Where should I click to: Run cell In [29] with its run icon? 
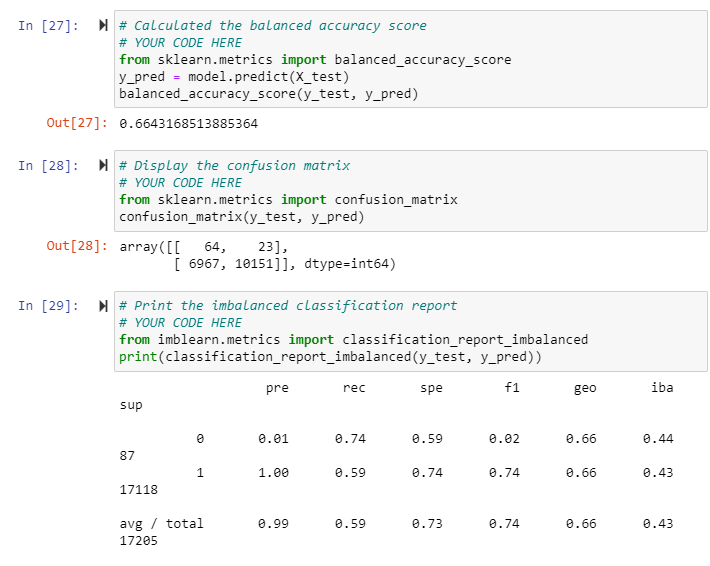103,306
